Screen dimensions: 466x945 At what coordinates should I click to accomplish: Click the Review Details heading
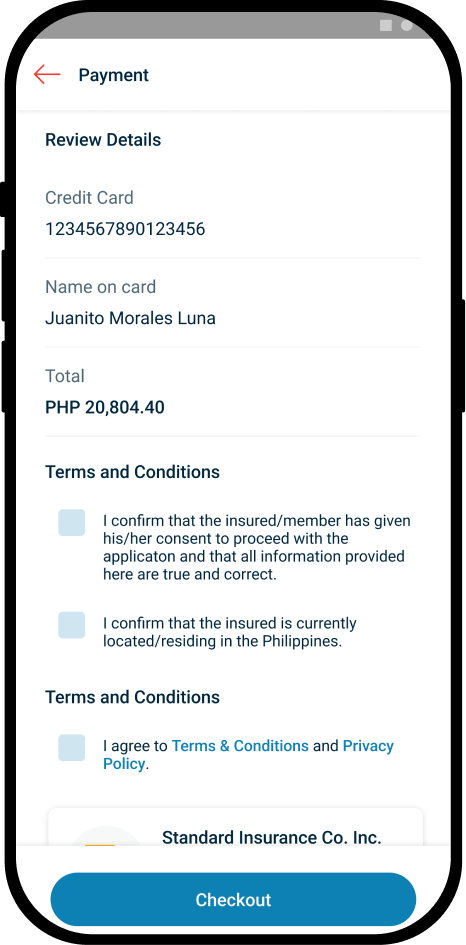tap(103, 140)
